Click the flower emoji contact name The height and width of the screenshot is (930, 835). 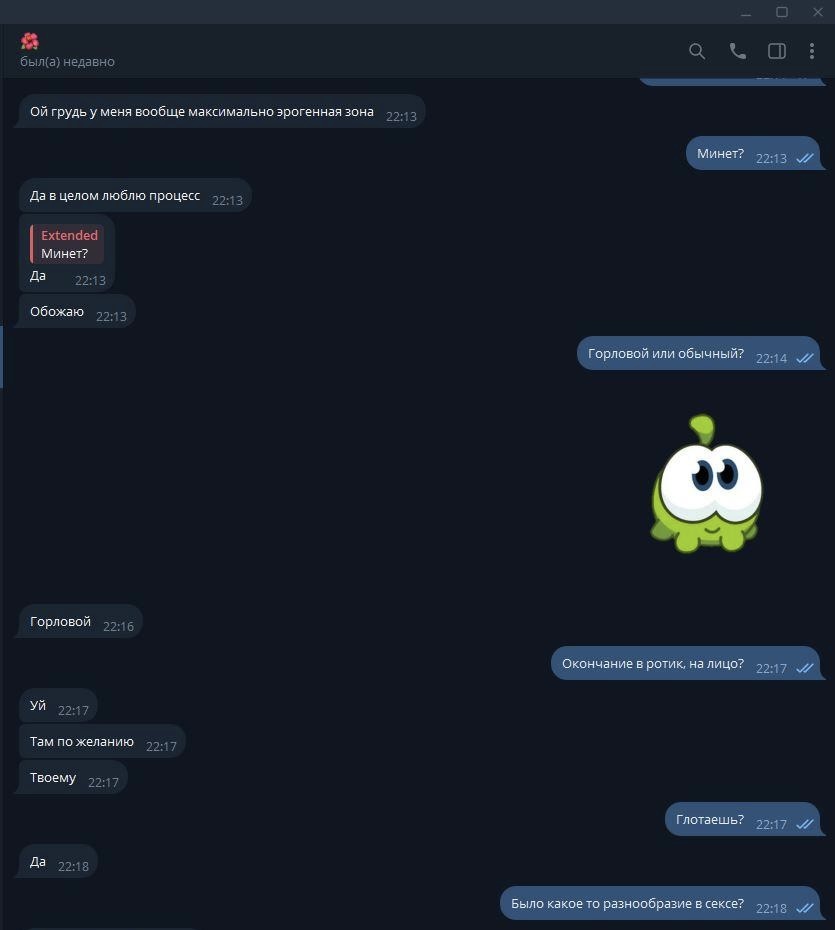pyautogui.click(x=30, y=41)
